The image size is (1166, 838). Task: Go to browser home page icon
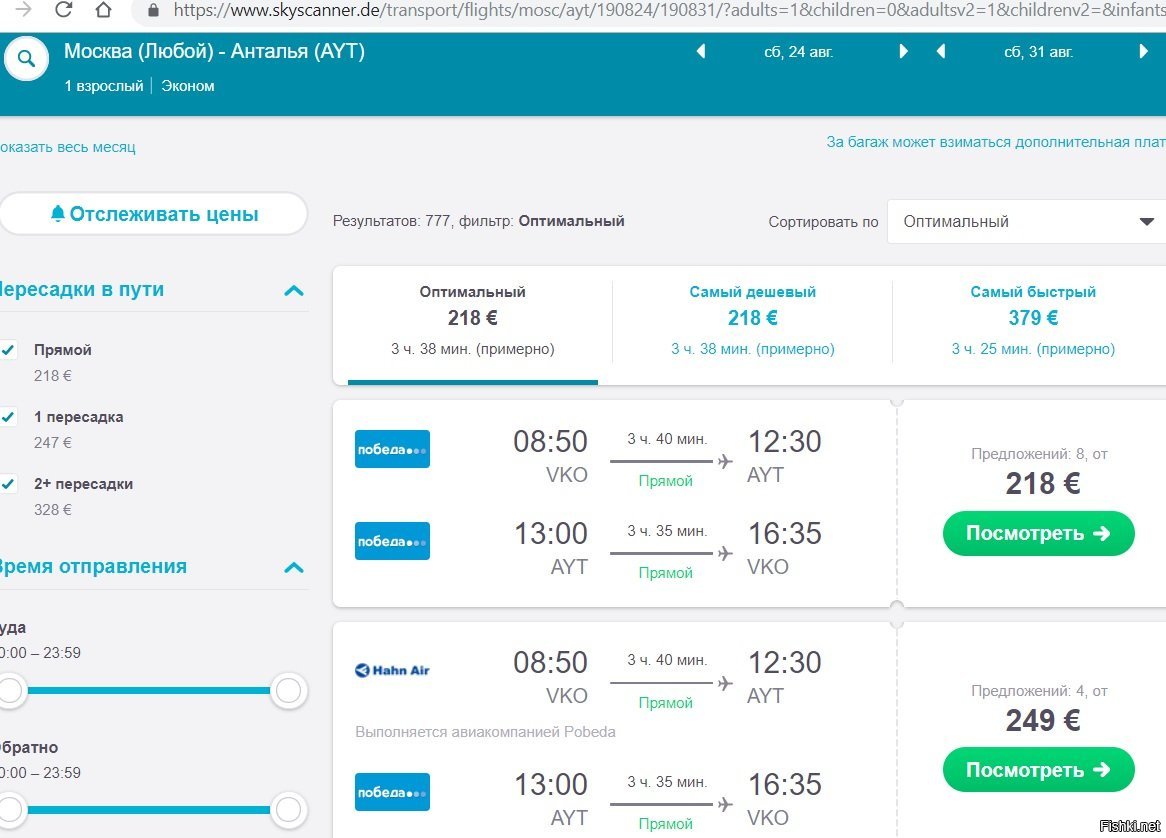(104, 11)
